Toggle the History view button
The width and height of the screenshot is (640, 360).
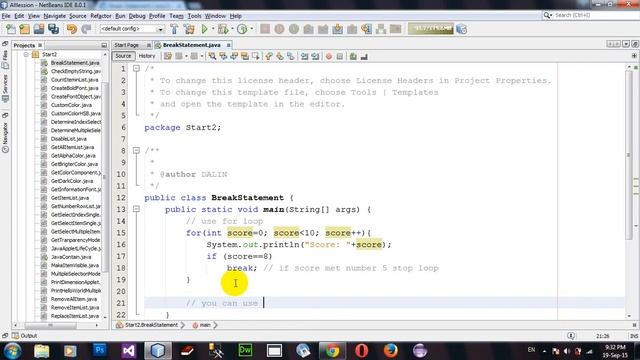coord(147,56)
